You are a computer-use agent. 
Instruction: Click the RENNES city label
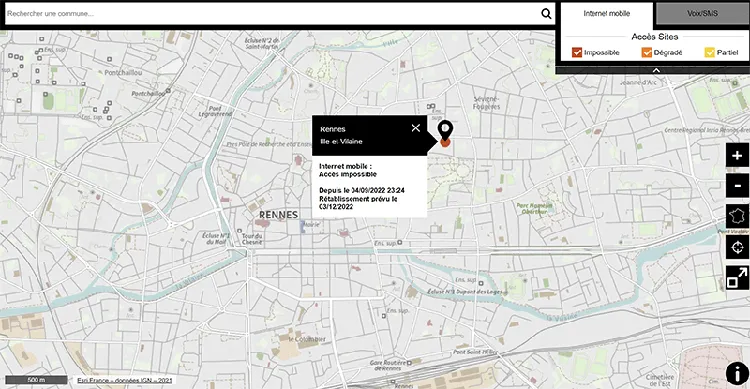tap(278, 215)
